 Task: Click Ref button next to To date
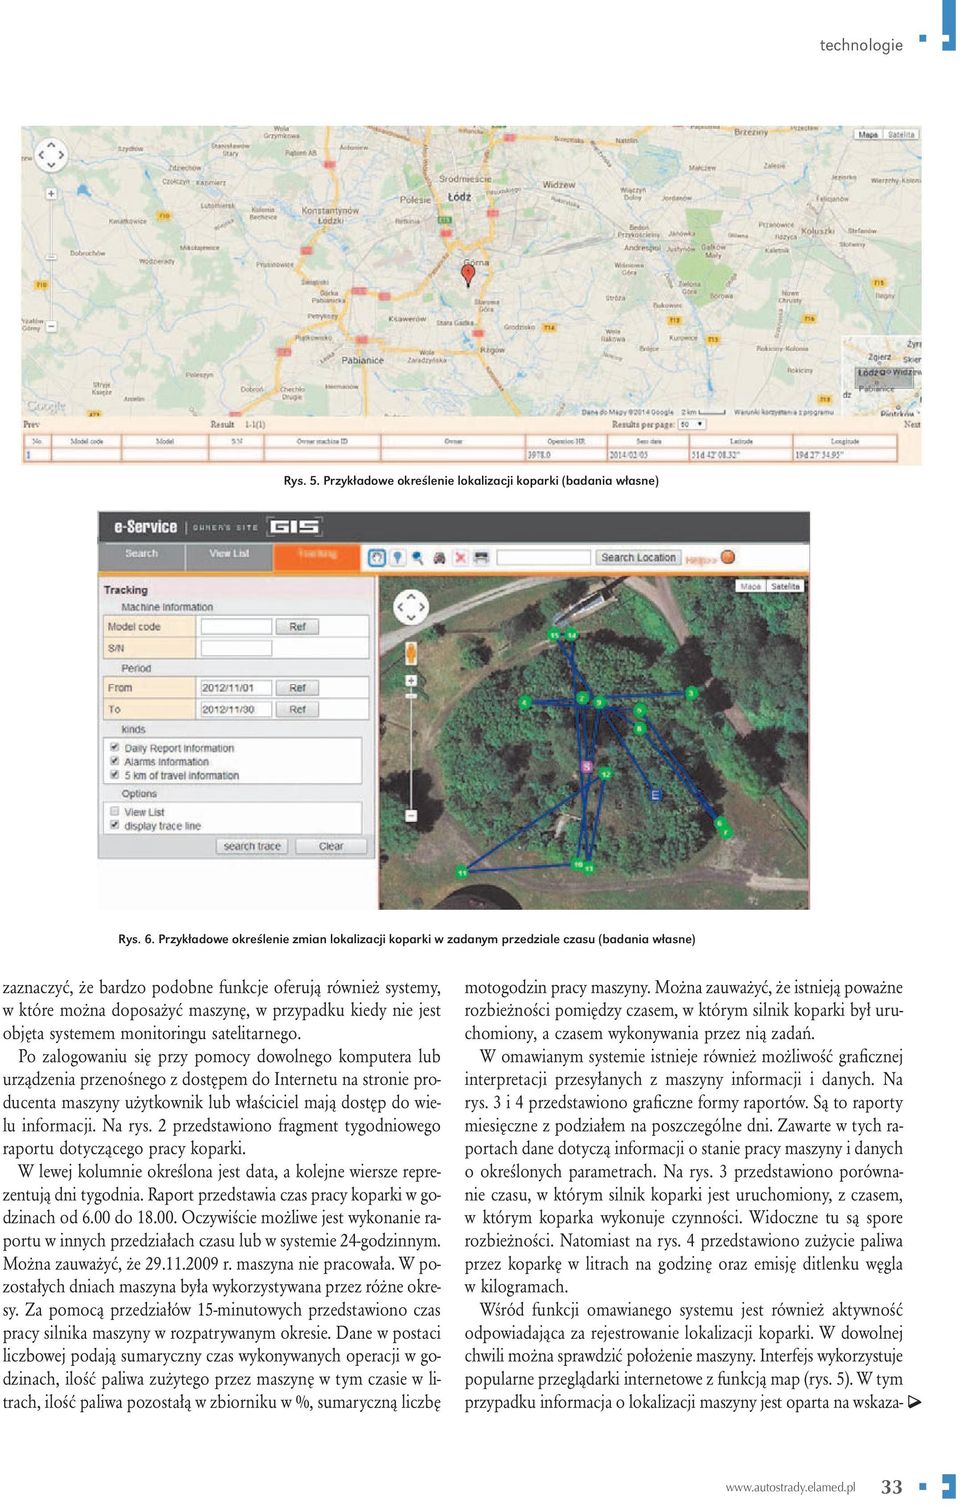pos(297,709)
